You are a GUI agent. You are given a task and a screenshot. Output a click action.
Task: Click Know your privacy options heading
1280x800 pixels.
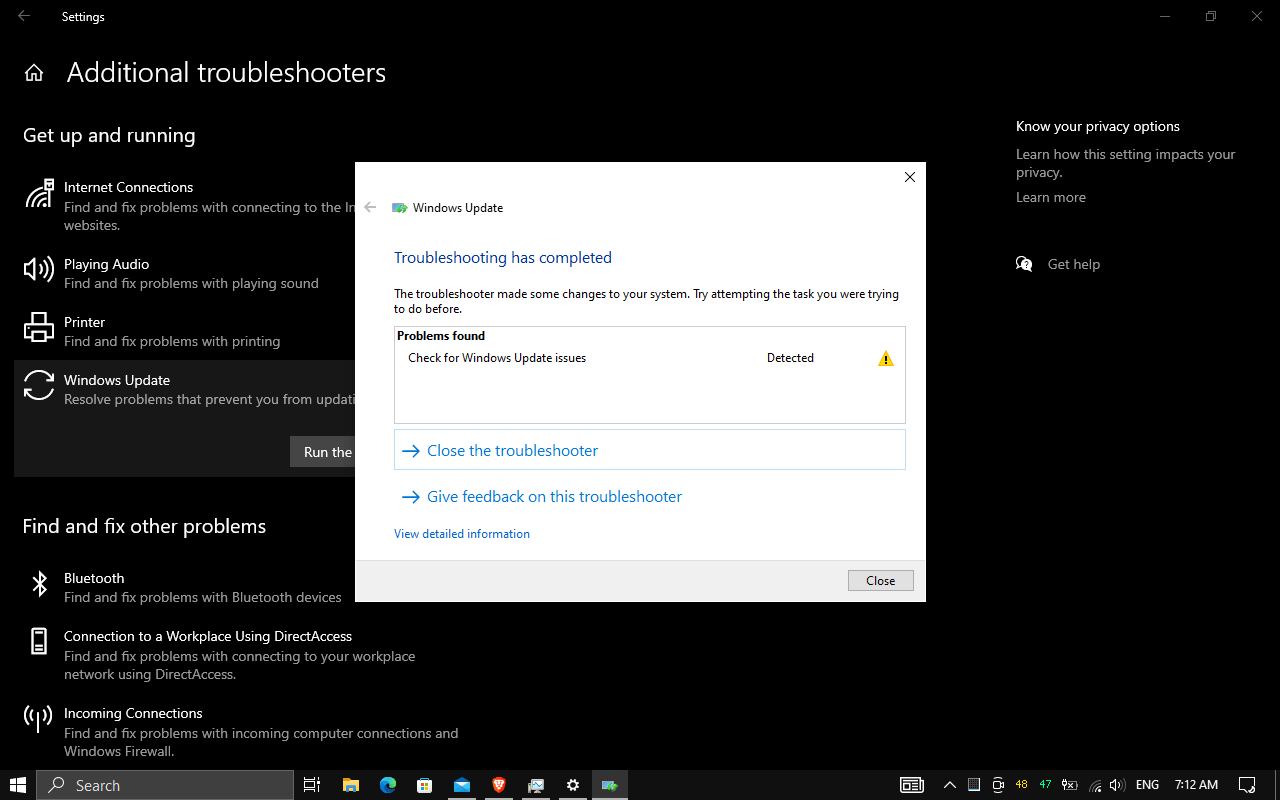pos(1098,126)
